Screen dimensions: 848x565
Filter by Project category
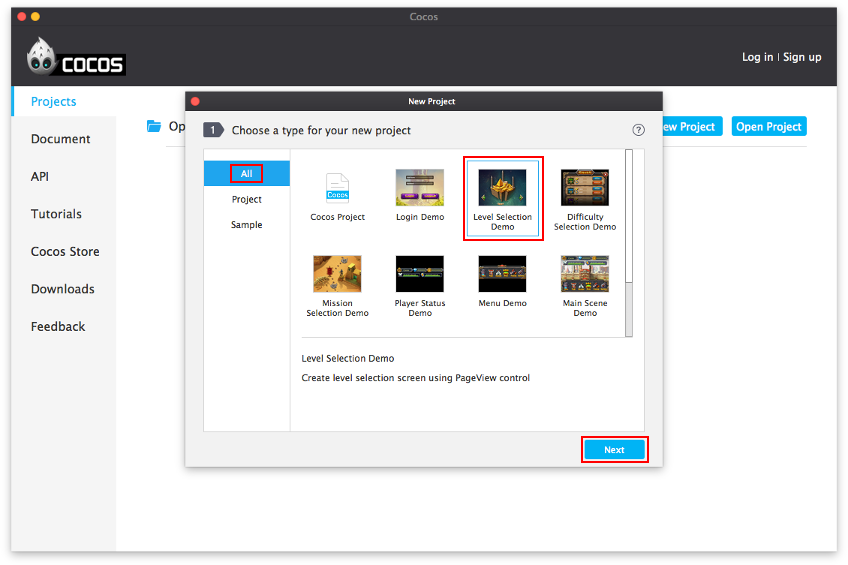[x=247, y=199]
